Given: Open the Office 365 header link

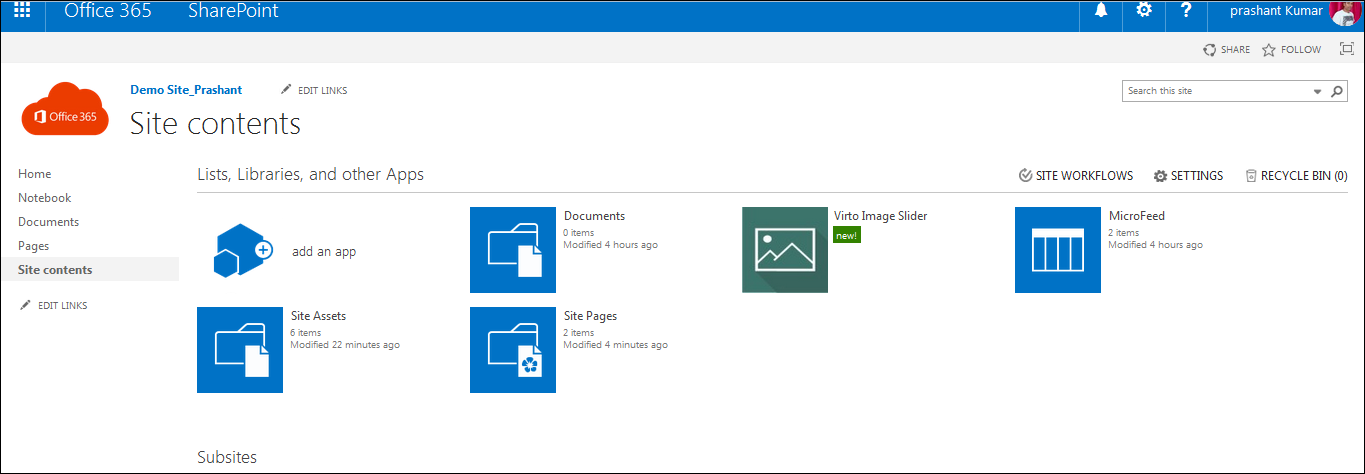Looking at the screenshot, I should (x=108, y=11).
